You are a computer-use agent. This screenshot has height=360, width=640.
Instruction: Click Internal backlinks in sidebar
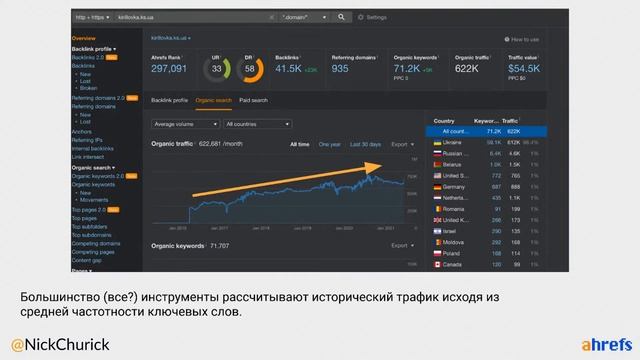(93, 149)
